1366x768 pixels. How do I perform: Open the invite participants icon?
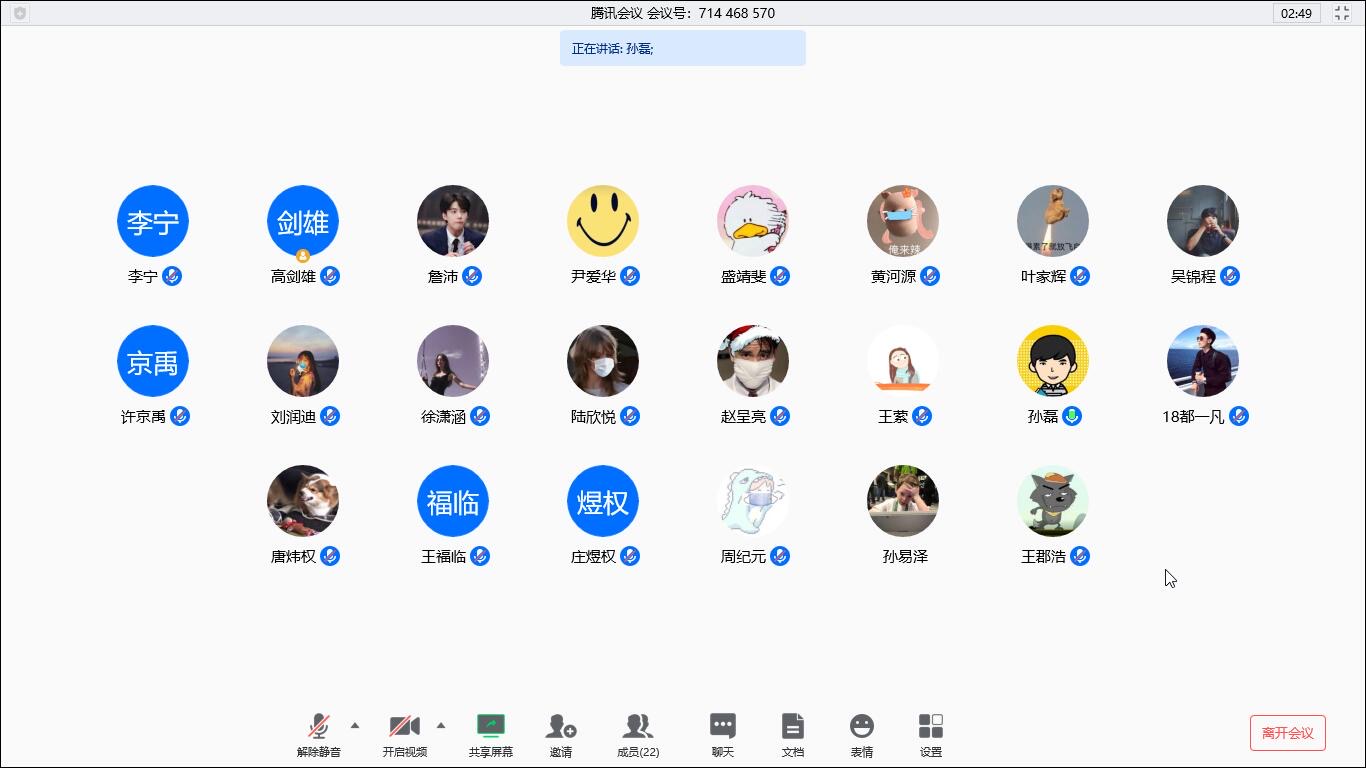click(560, 727)
